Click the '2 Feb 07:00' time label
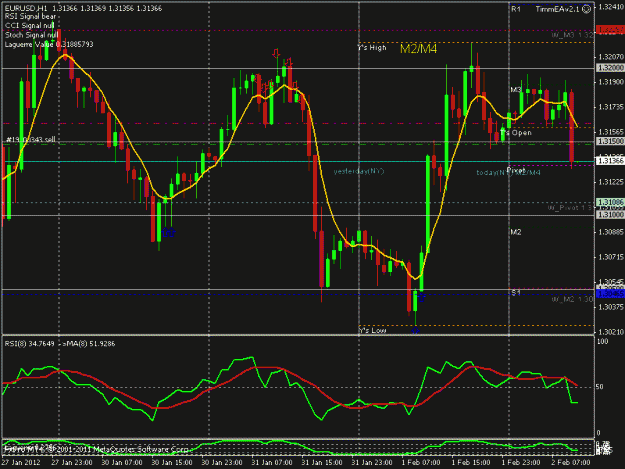625x469 pixels. [x=571, y=462]
